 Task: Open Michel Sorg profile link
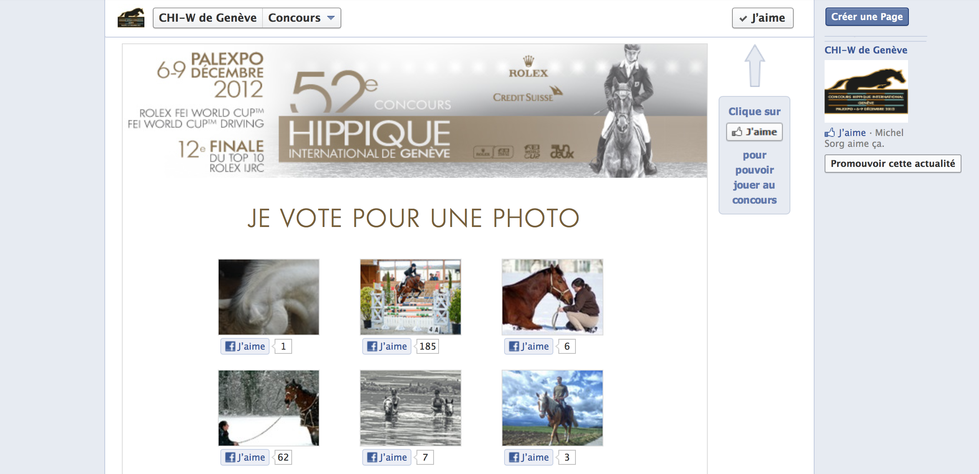(863, 138)
